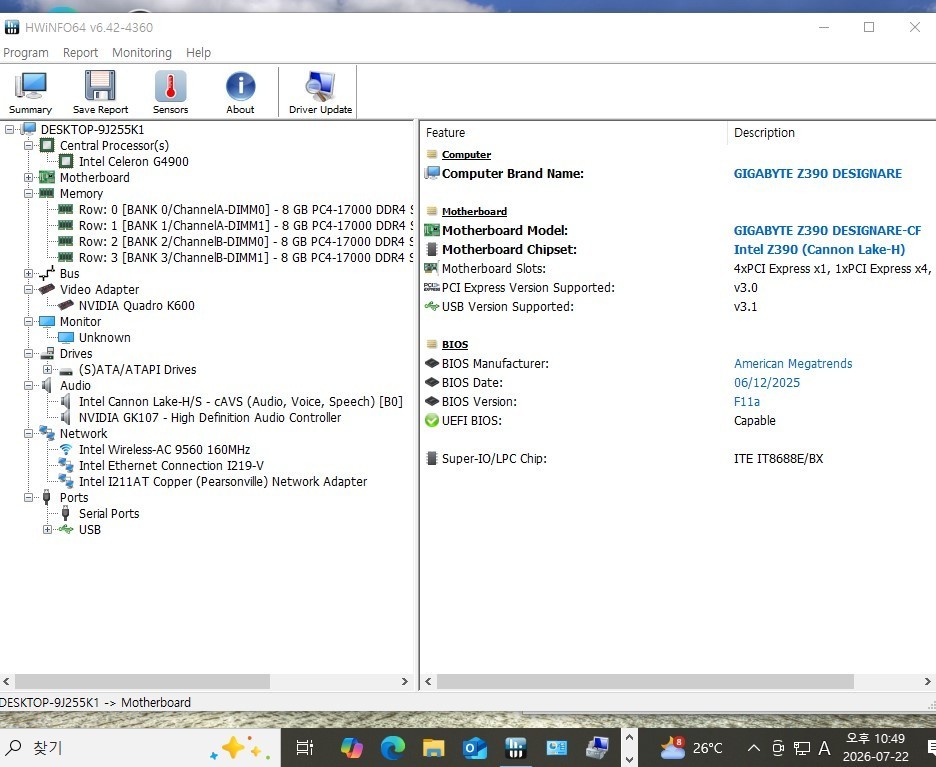Open the Intel Z390 (Cannon Lake-H) link
Image resolution: width=936 pixels, height=767 pixels.
pyautogui.click(x=819, y=249)
